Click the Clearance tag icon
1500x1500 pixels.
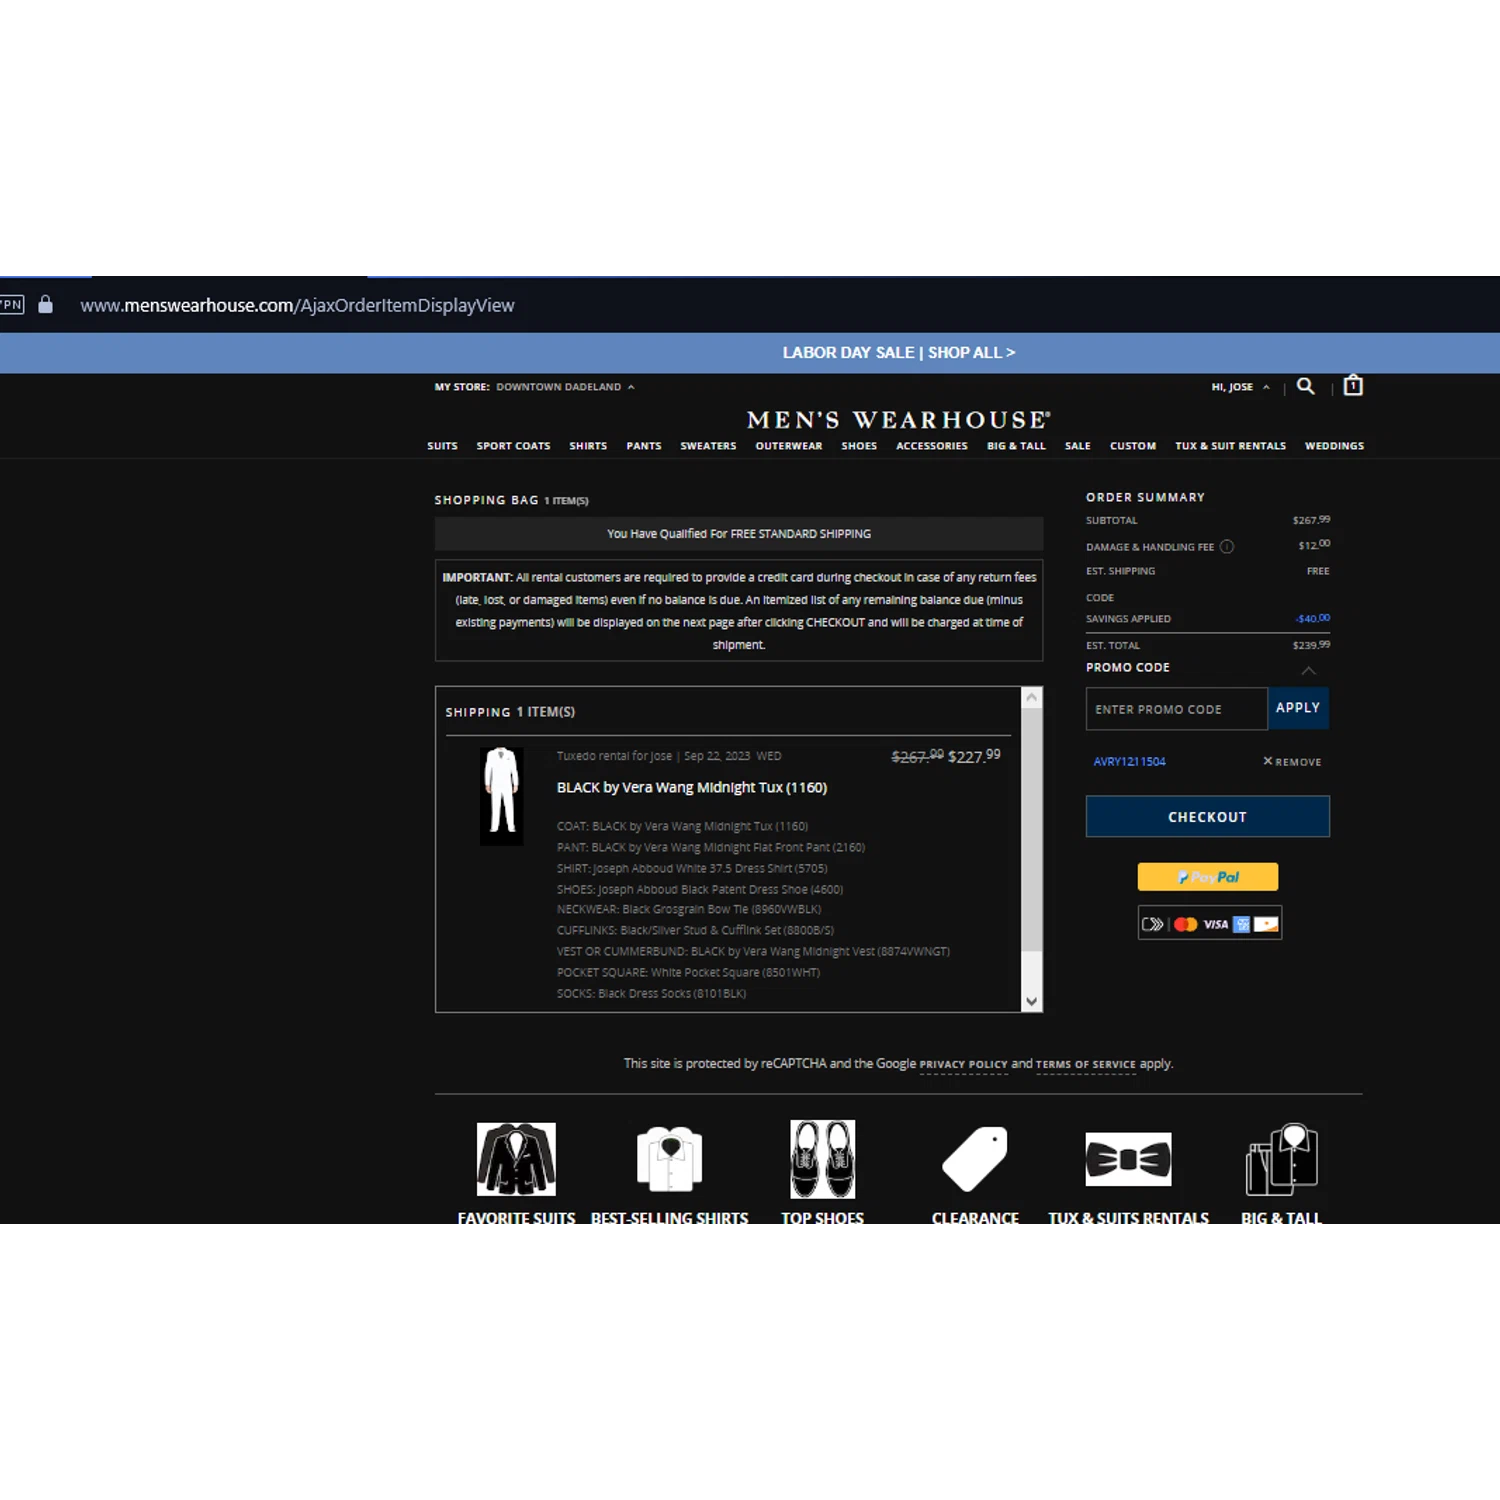[975, 1159]
